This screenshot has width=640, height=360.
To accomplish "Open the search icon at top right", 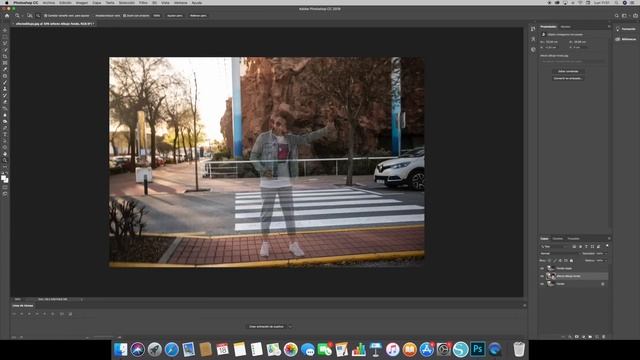I will 617,16.
